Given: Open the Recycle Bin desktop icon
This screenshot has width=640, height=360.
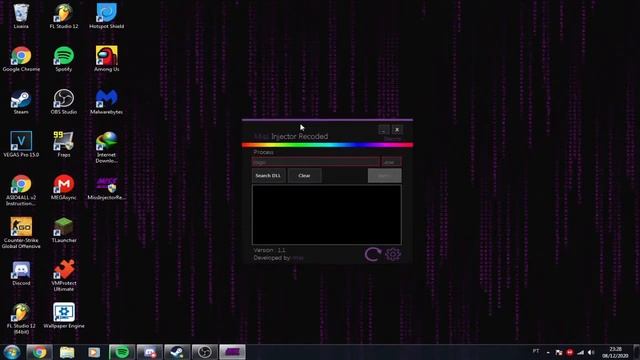Looking at the screenshot, I should click(21, 16).
